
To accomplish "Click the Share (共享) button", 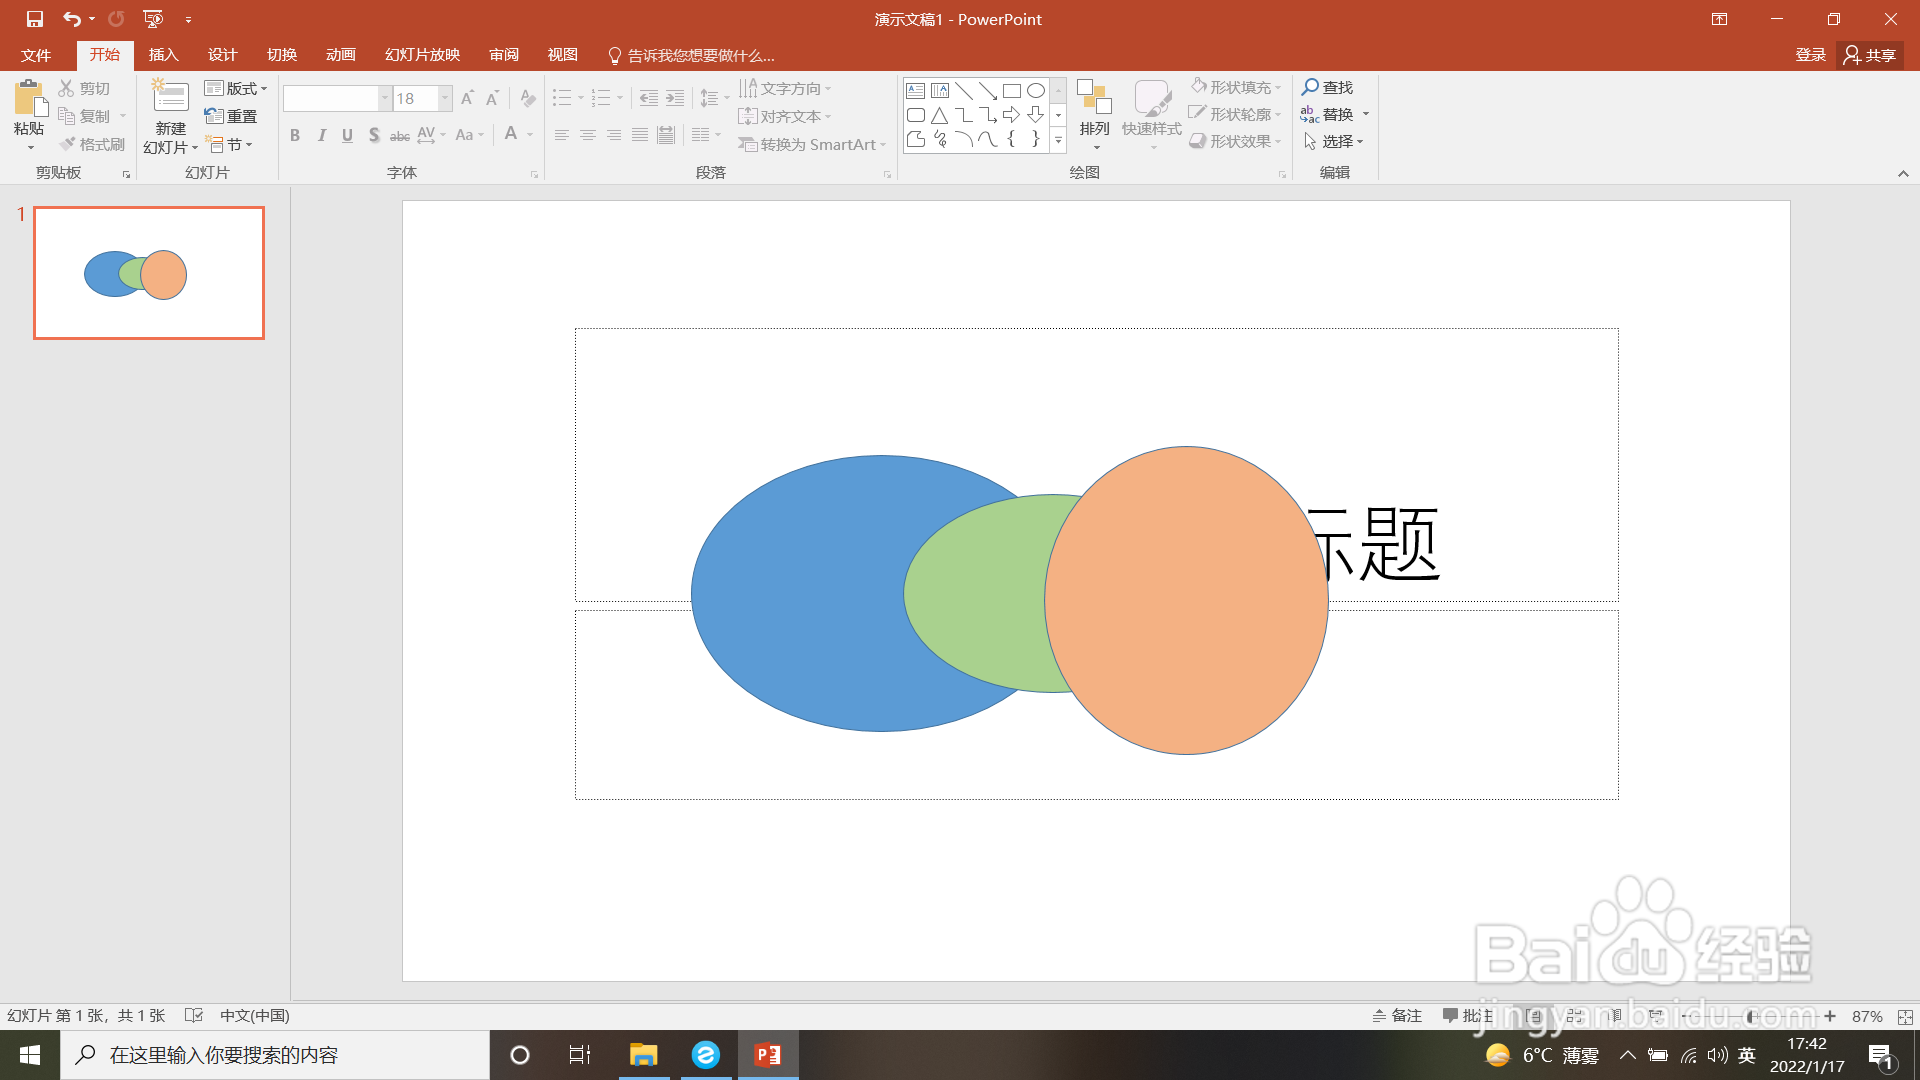I will (1869, 55).
